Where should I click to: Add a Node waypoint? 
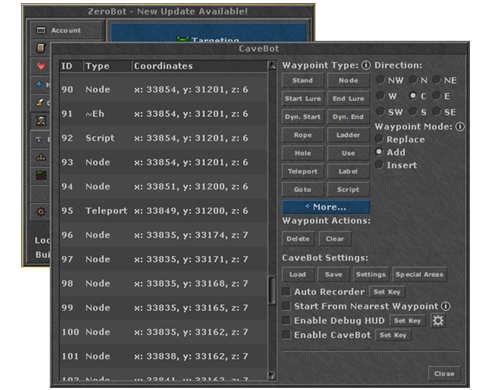[348, 80]
